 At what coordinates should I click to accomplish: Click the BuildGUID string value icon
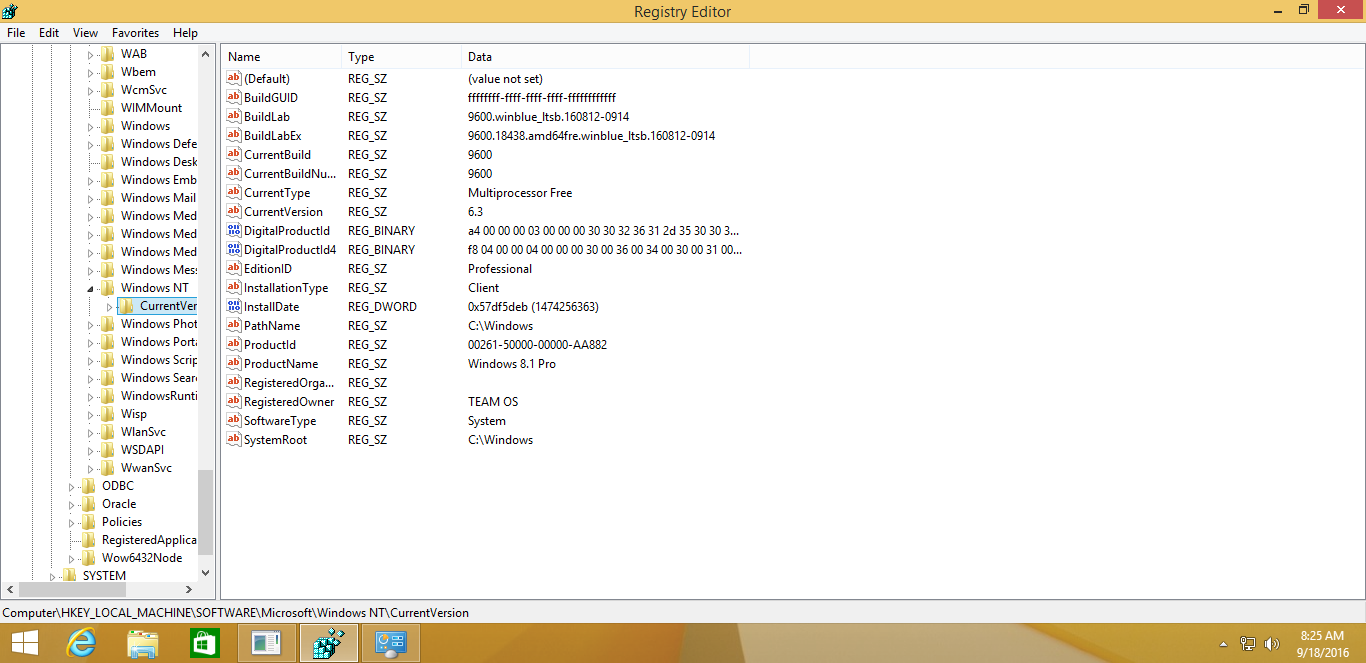click(235, 98)
